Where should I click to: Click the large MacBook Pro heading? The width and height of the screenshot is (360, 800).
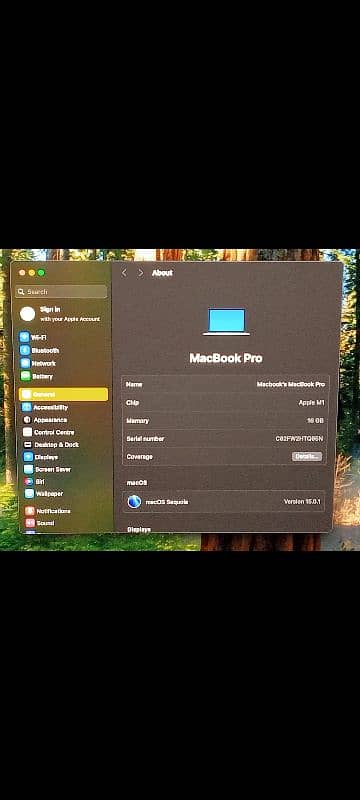tap(226, 358)
